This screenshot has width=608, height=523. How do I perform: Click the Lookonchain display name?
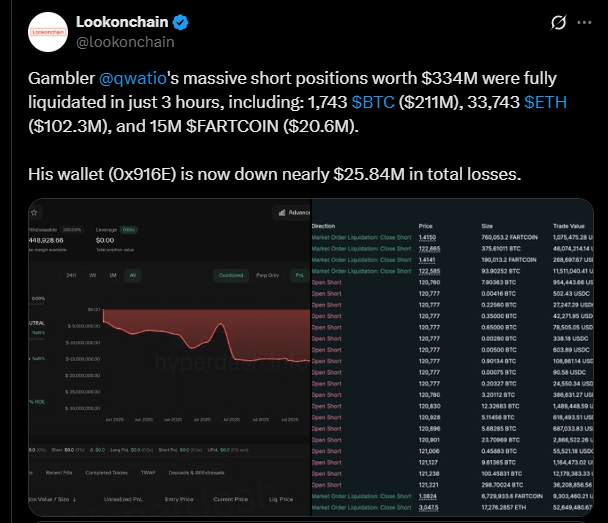pos(122,22)
